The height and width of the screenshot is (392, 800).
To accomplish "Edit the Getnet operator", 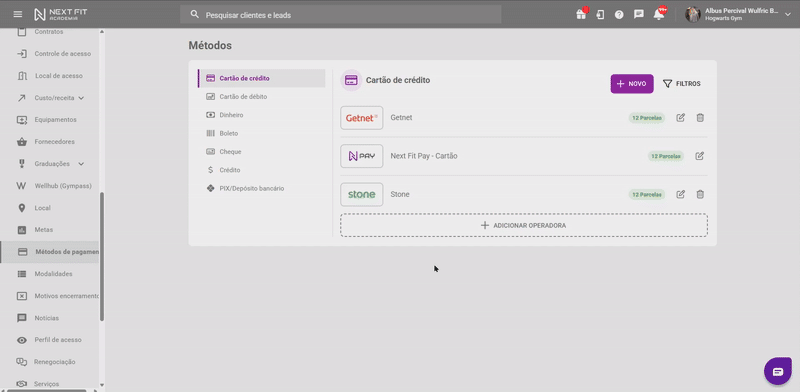I will (681, 117).
